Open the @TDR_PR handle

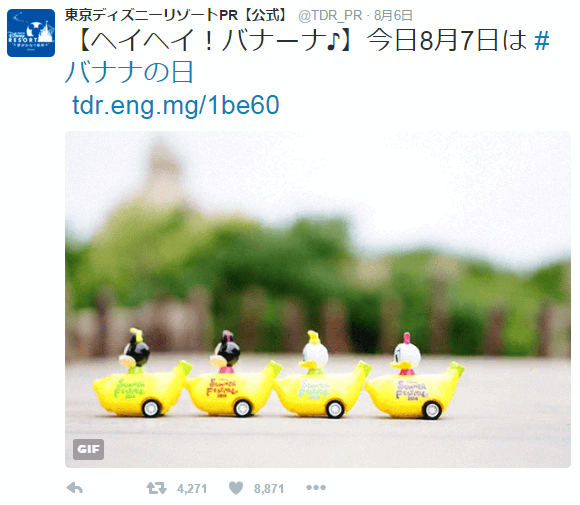click(x=330, y=16)
